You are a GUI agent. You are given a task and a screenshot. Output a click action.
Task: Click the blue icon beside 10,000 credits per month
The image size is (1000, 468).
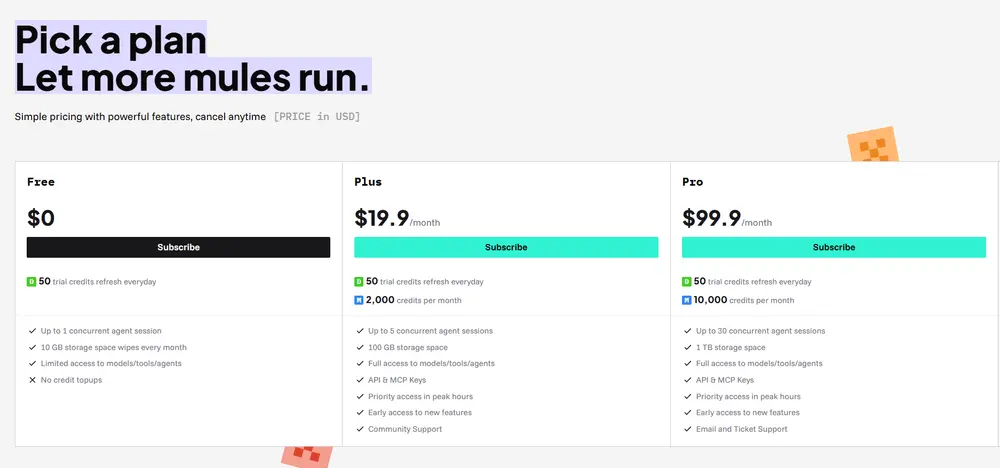[x=687, y=300]
